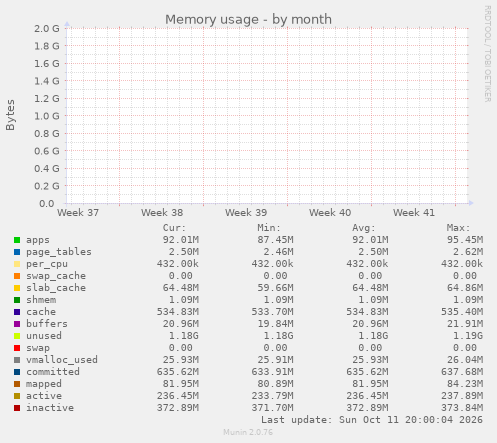Click the green apps legend swatch

(x=17, y=240)
